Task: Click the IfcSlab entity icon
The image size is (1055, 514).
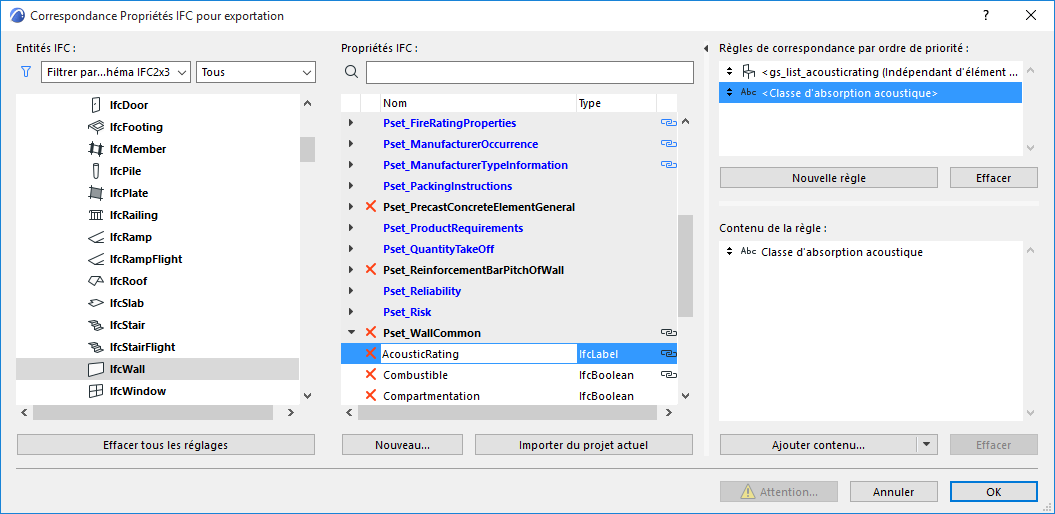Action: tap(96, 303)
